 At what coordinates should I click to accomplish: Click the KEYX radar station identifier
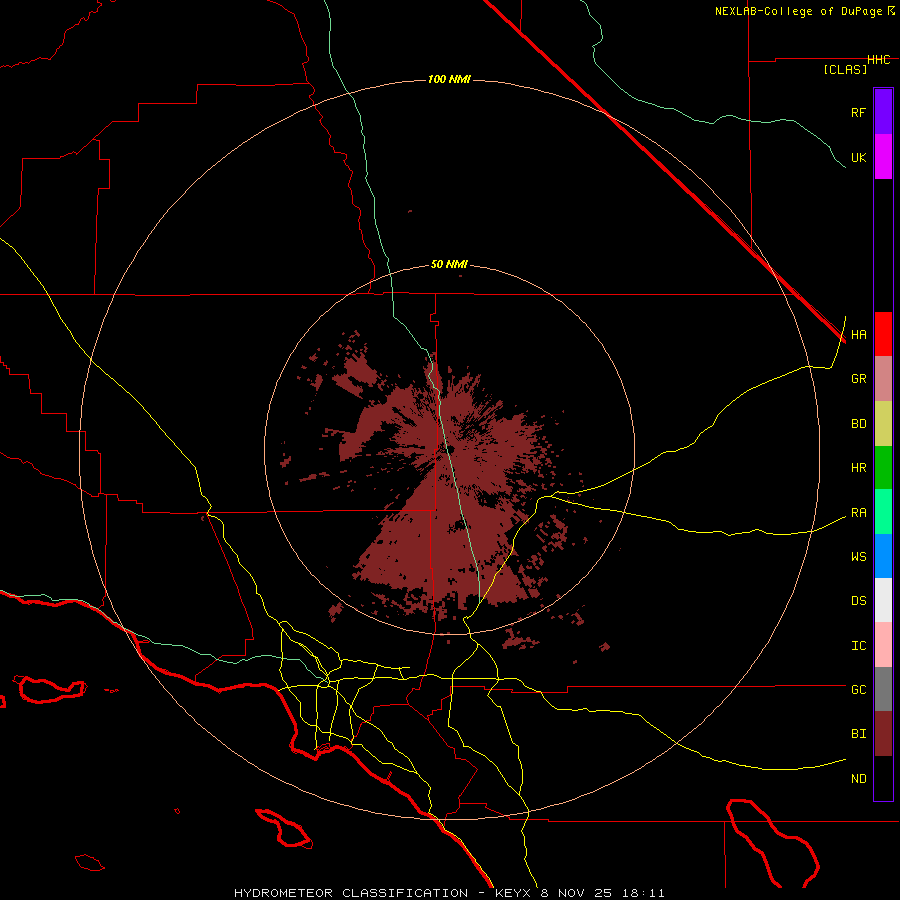[x=514, y=893]
